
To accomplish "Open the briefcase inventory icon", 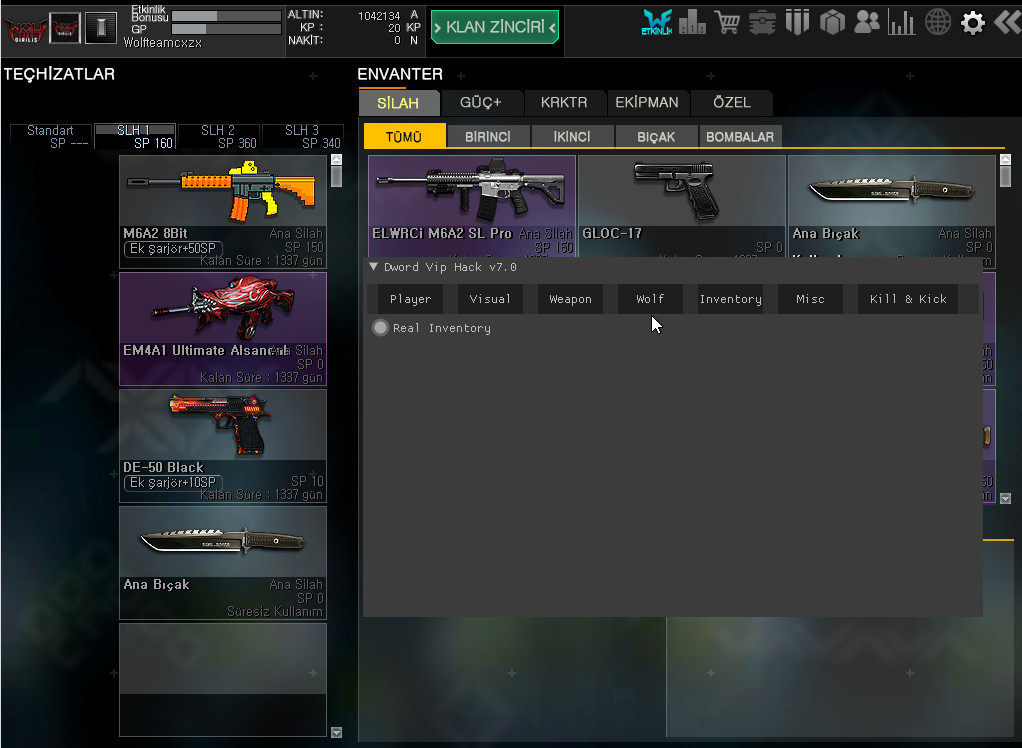I will tap(762, 23).
